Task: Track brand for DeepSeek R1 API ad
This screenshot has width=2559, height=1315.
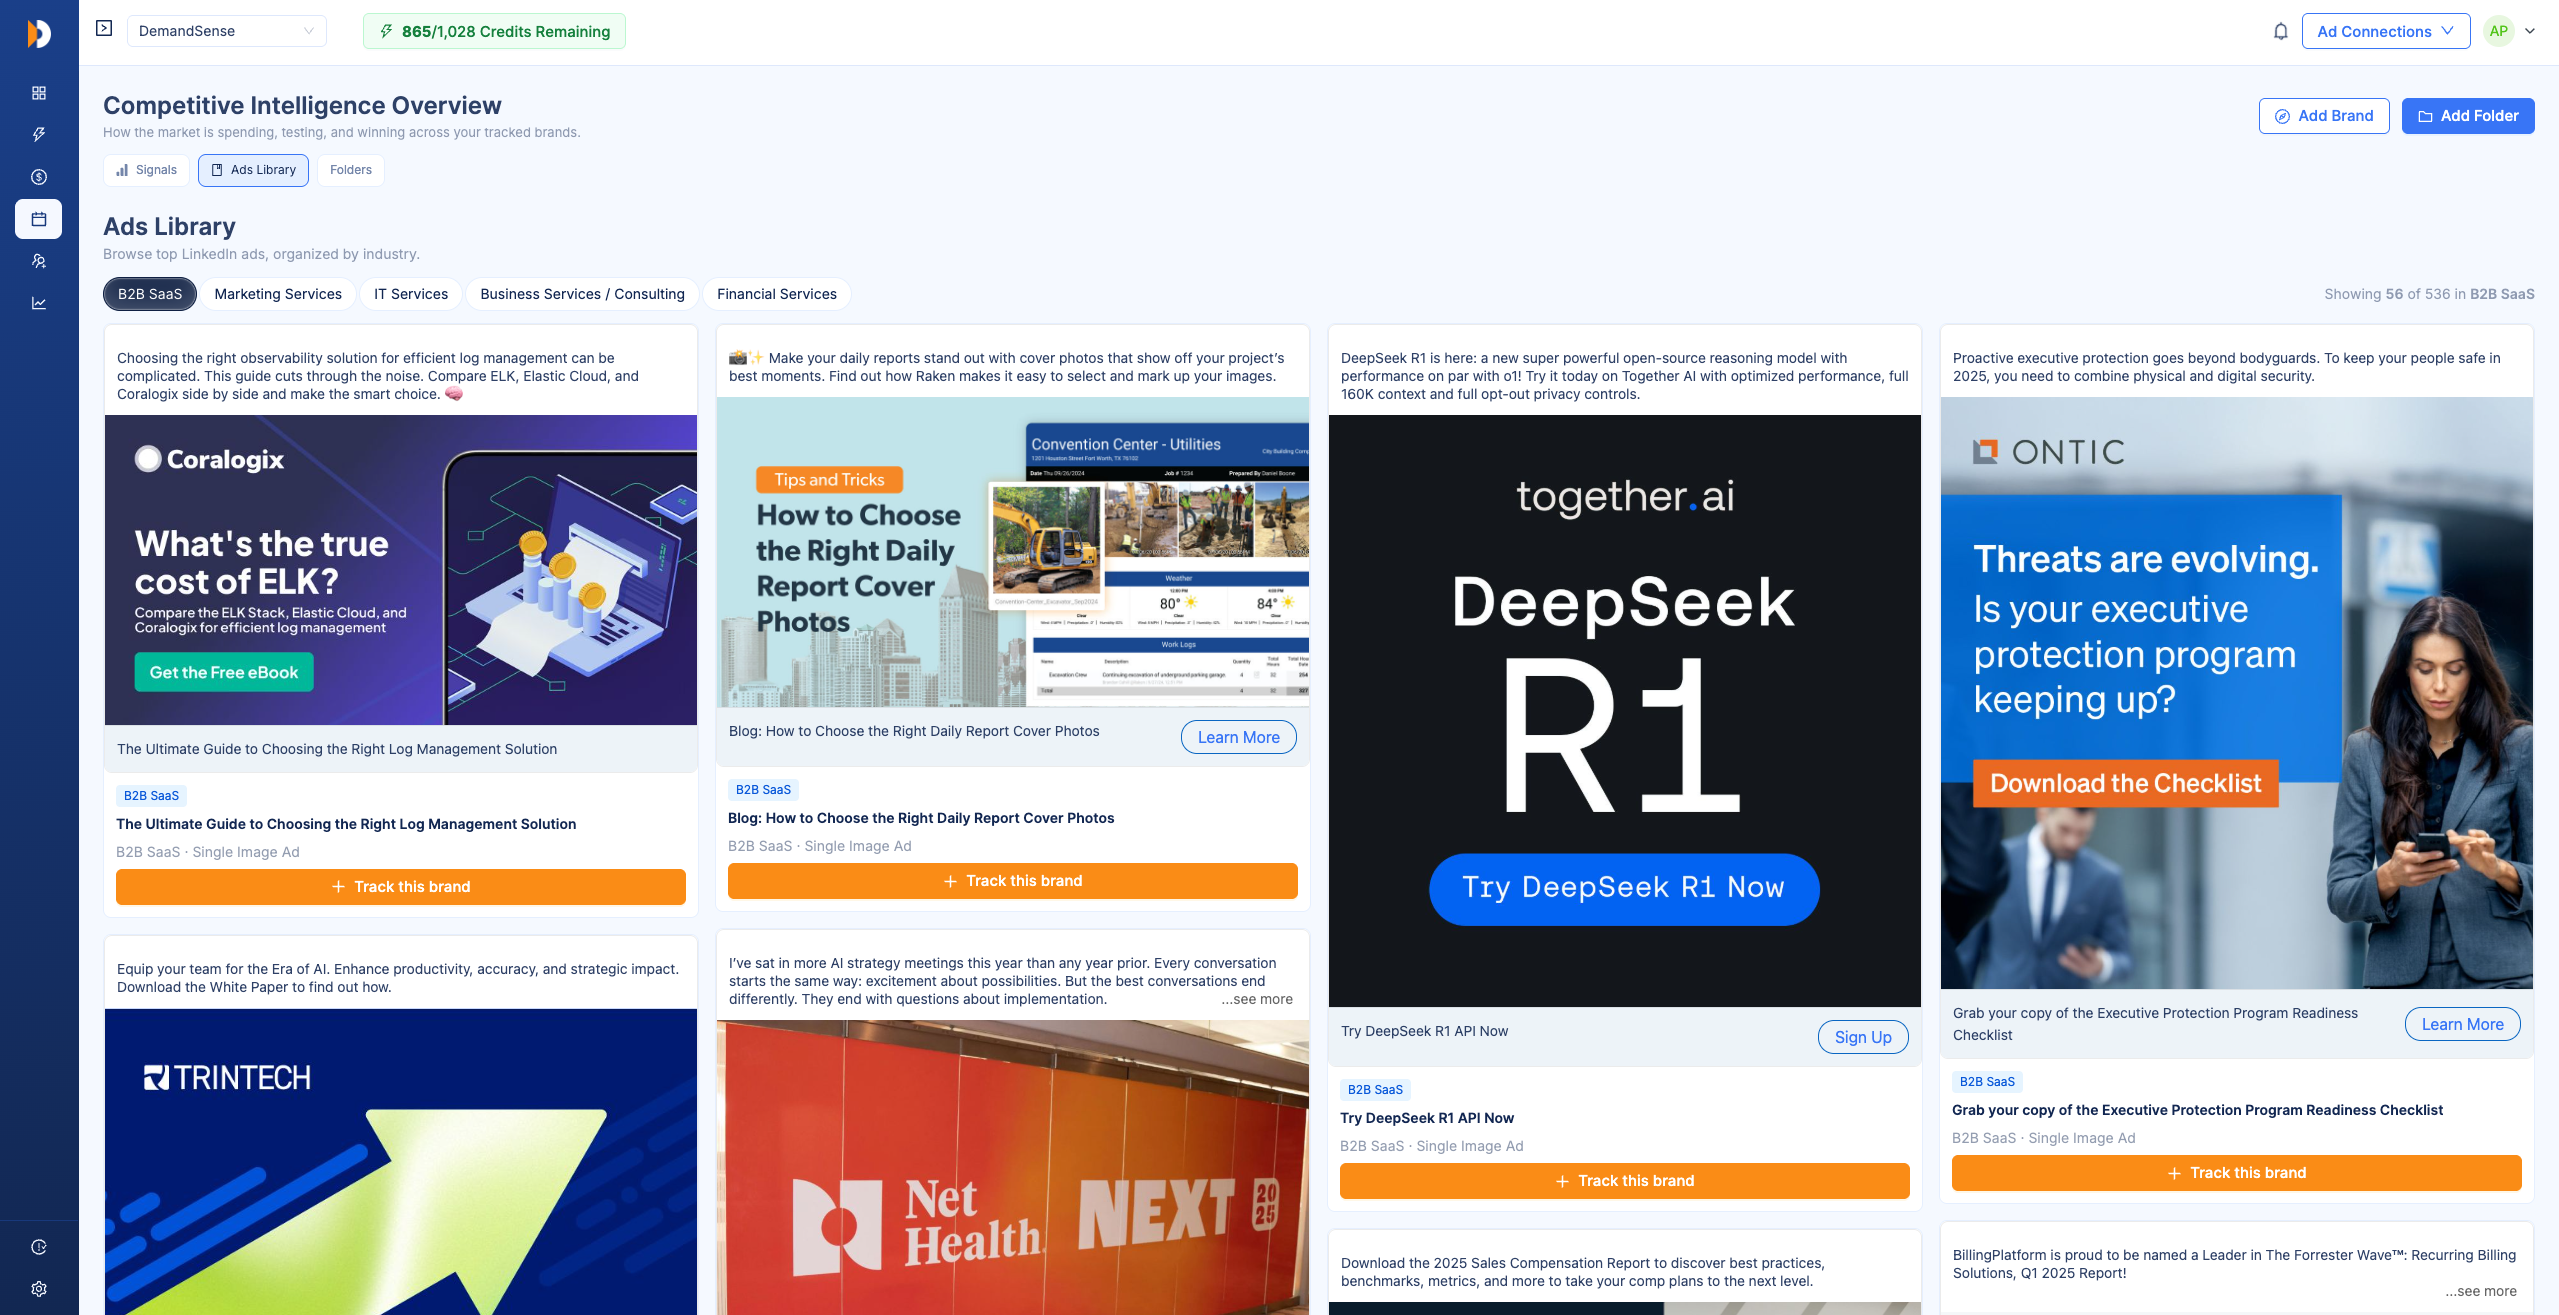Action: pos(1625,1181)
